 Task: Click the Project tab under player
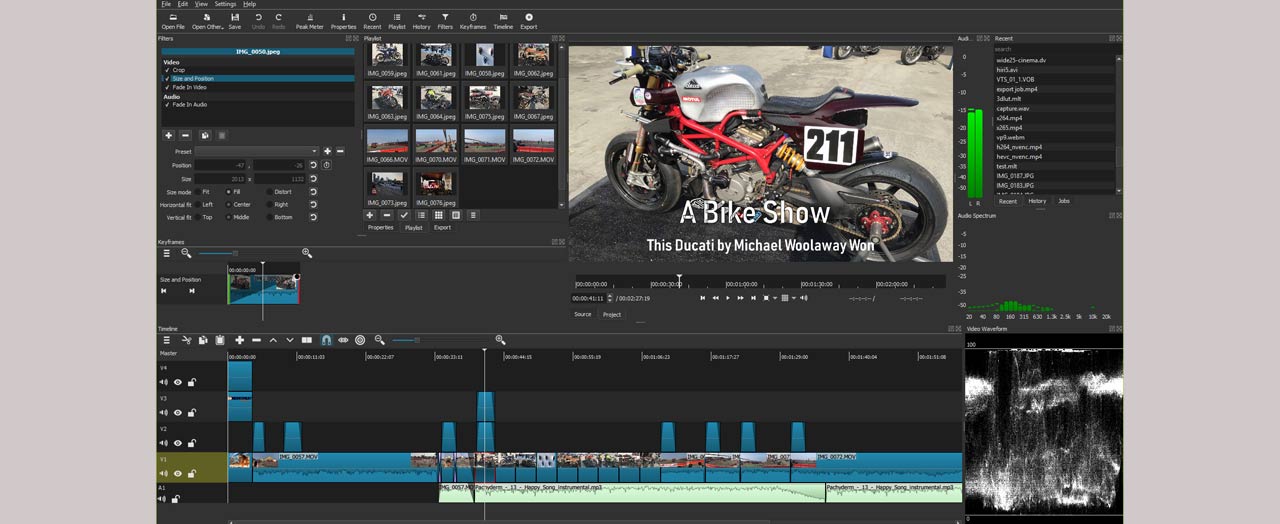click(612, 314)
